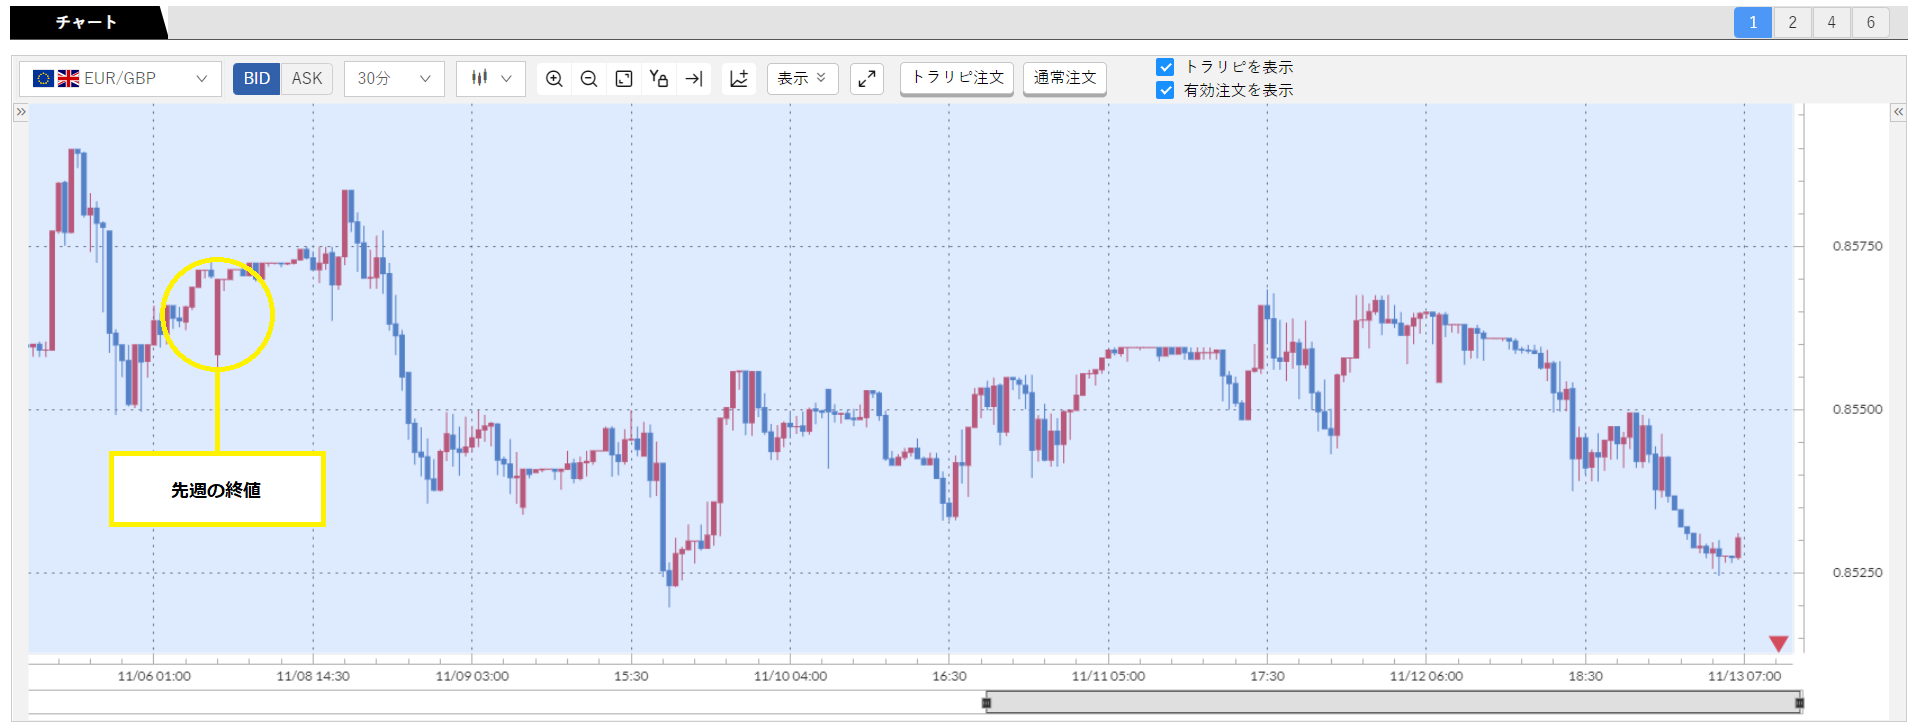
Task: Select ASK price display
Action: 307,78
